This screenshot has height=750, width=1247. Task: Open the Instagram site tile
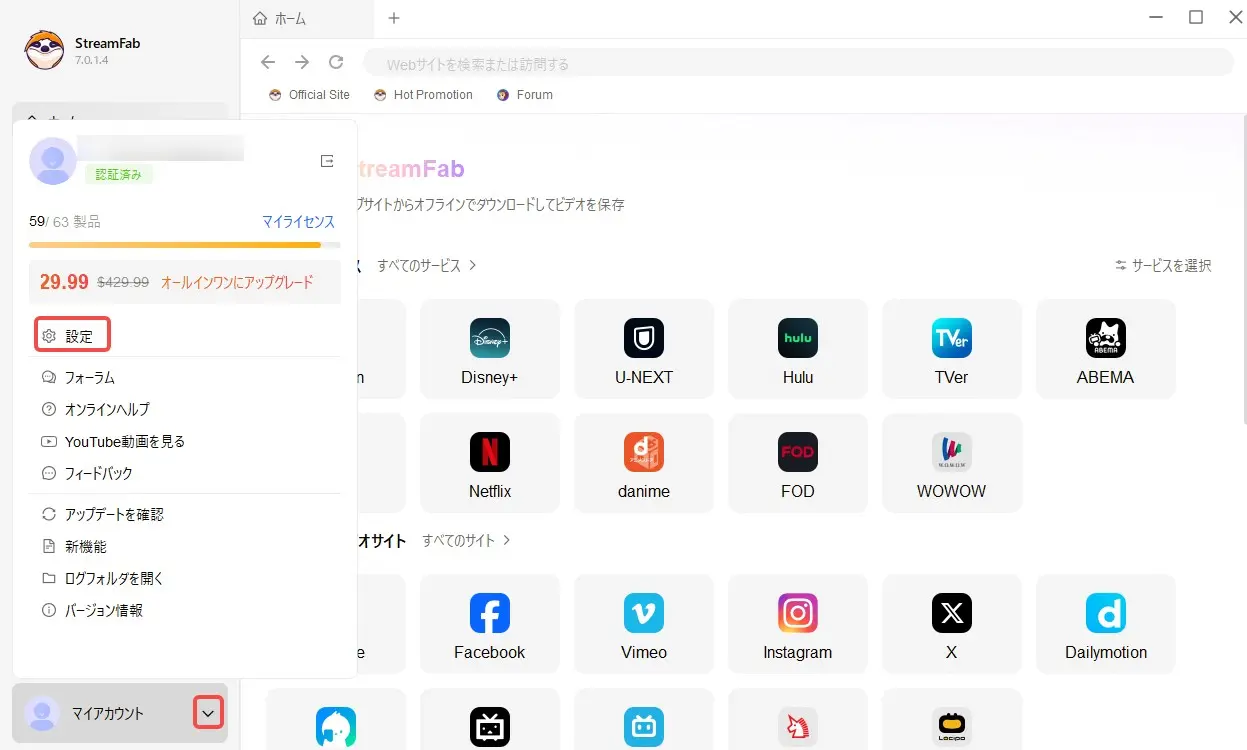[798, 623]
